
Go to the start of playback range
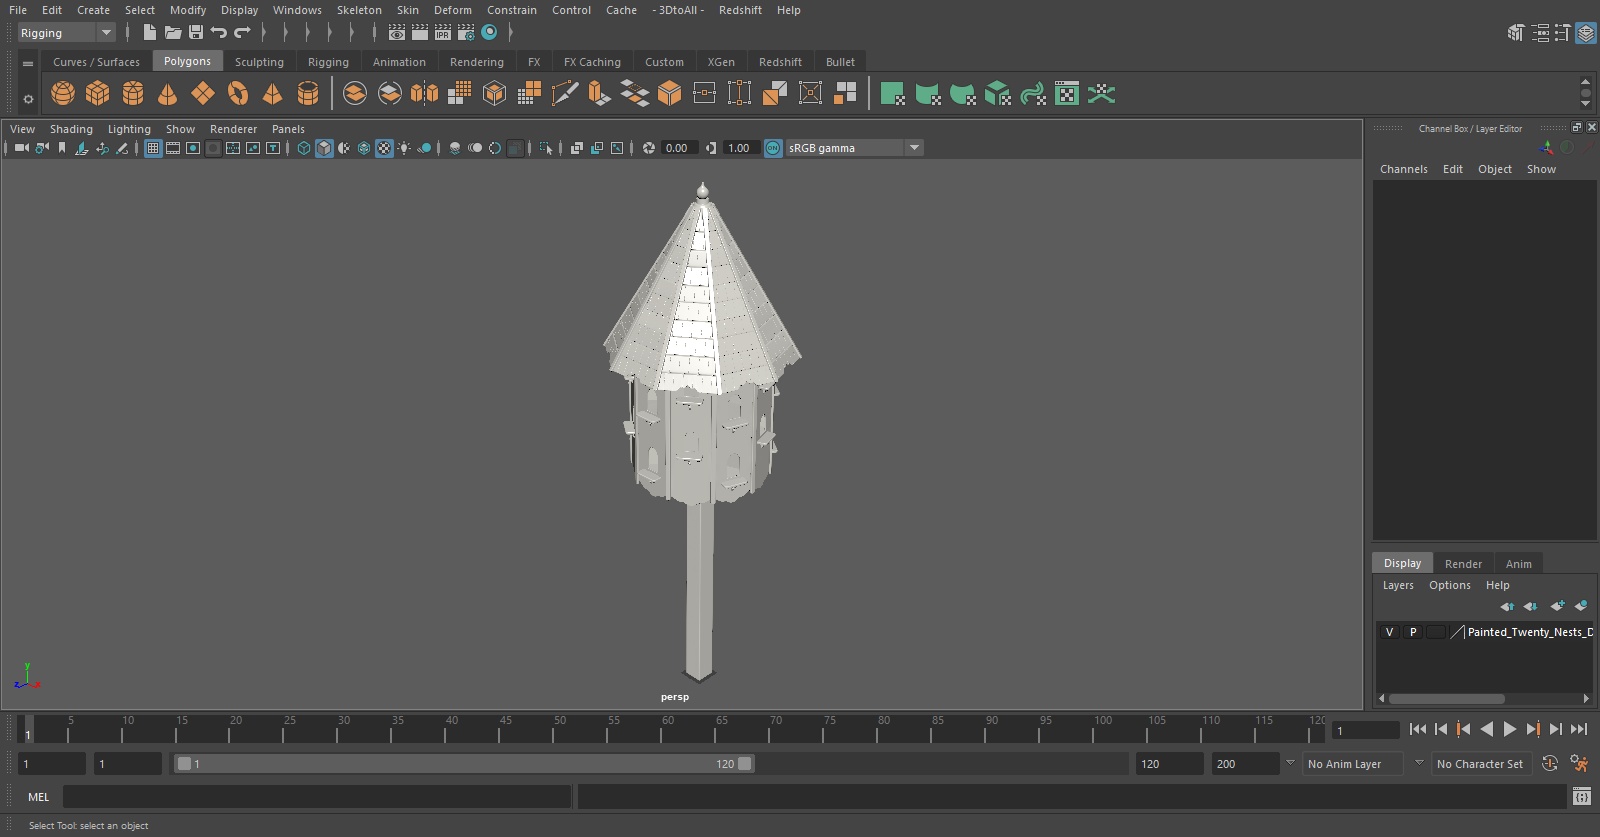click(x=1418, y=730)
